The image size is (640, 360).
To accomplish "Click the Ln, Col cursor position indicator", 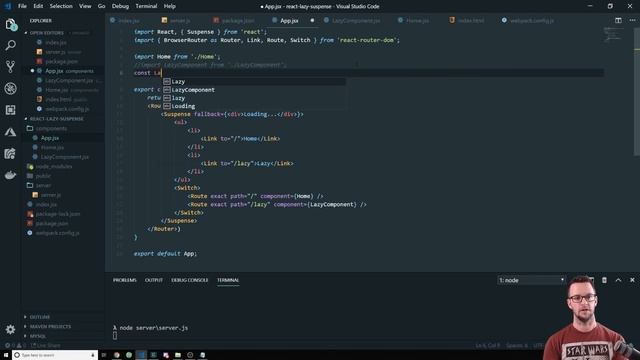I will click(x=487, y=345).
